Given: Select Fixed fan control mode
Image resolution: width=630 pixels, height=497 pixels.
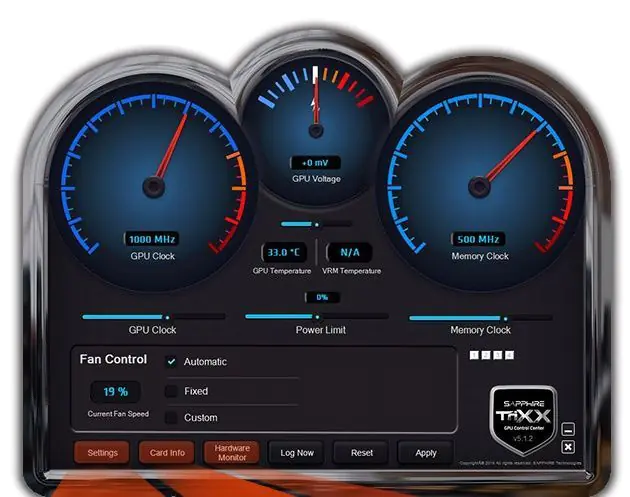Looking at the screenshot, I should click(x=171, y=391).
